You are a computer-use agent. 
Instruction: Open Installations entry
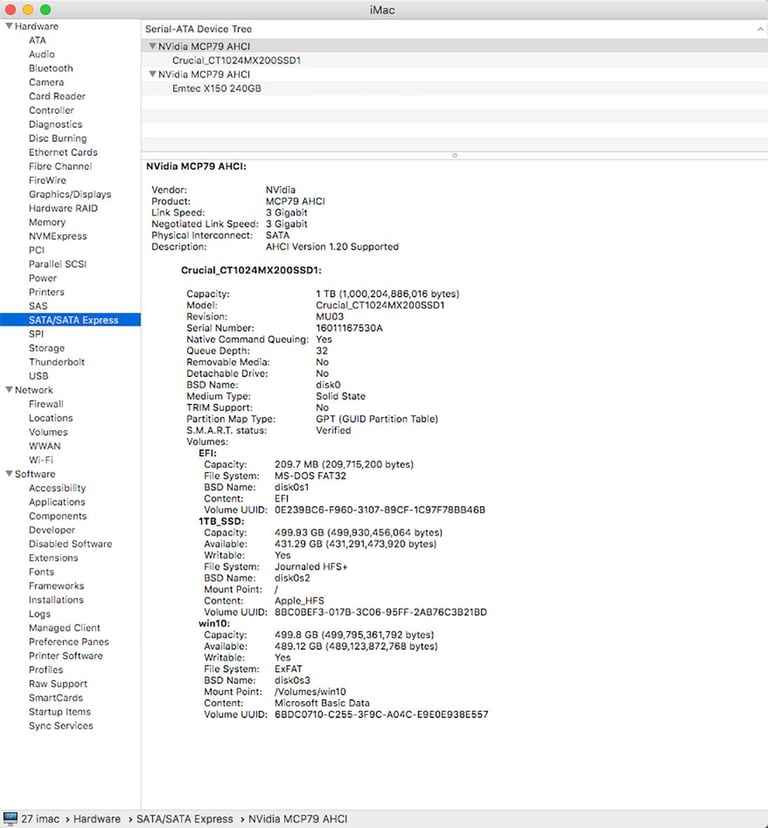point(56,600)
